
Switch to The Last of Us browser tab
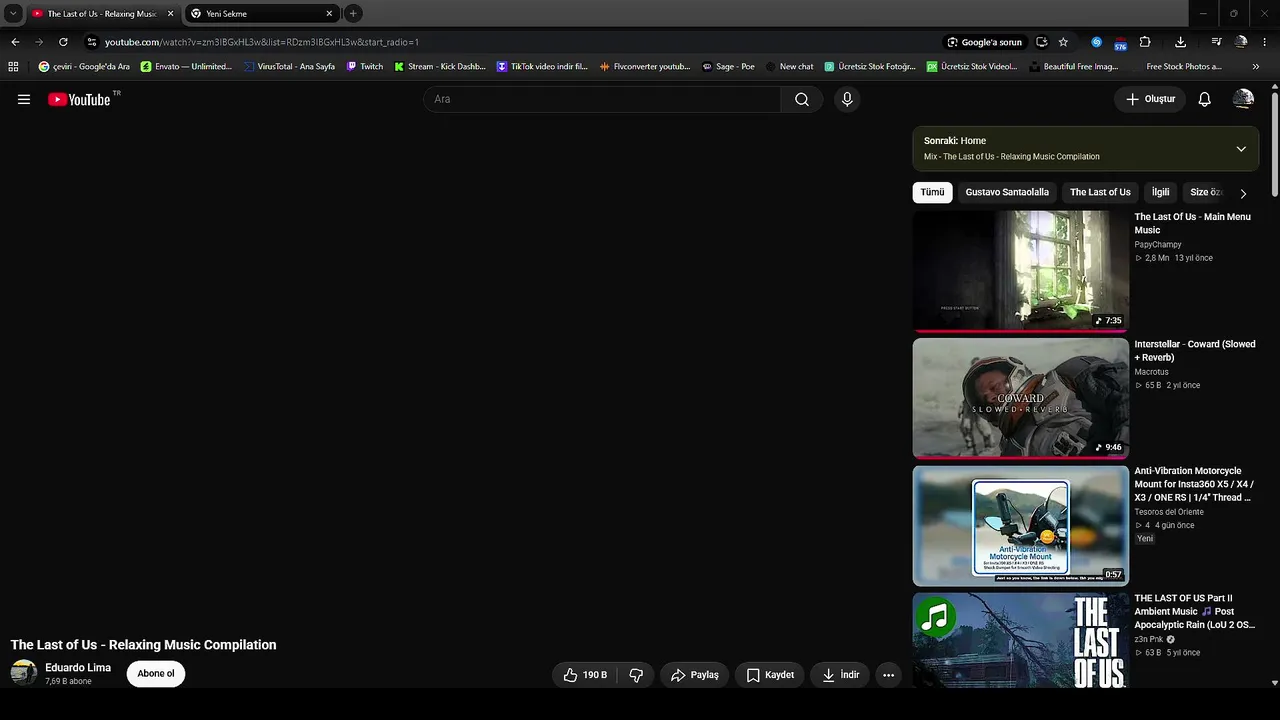point(103,14)
